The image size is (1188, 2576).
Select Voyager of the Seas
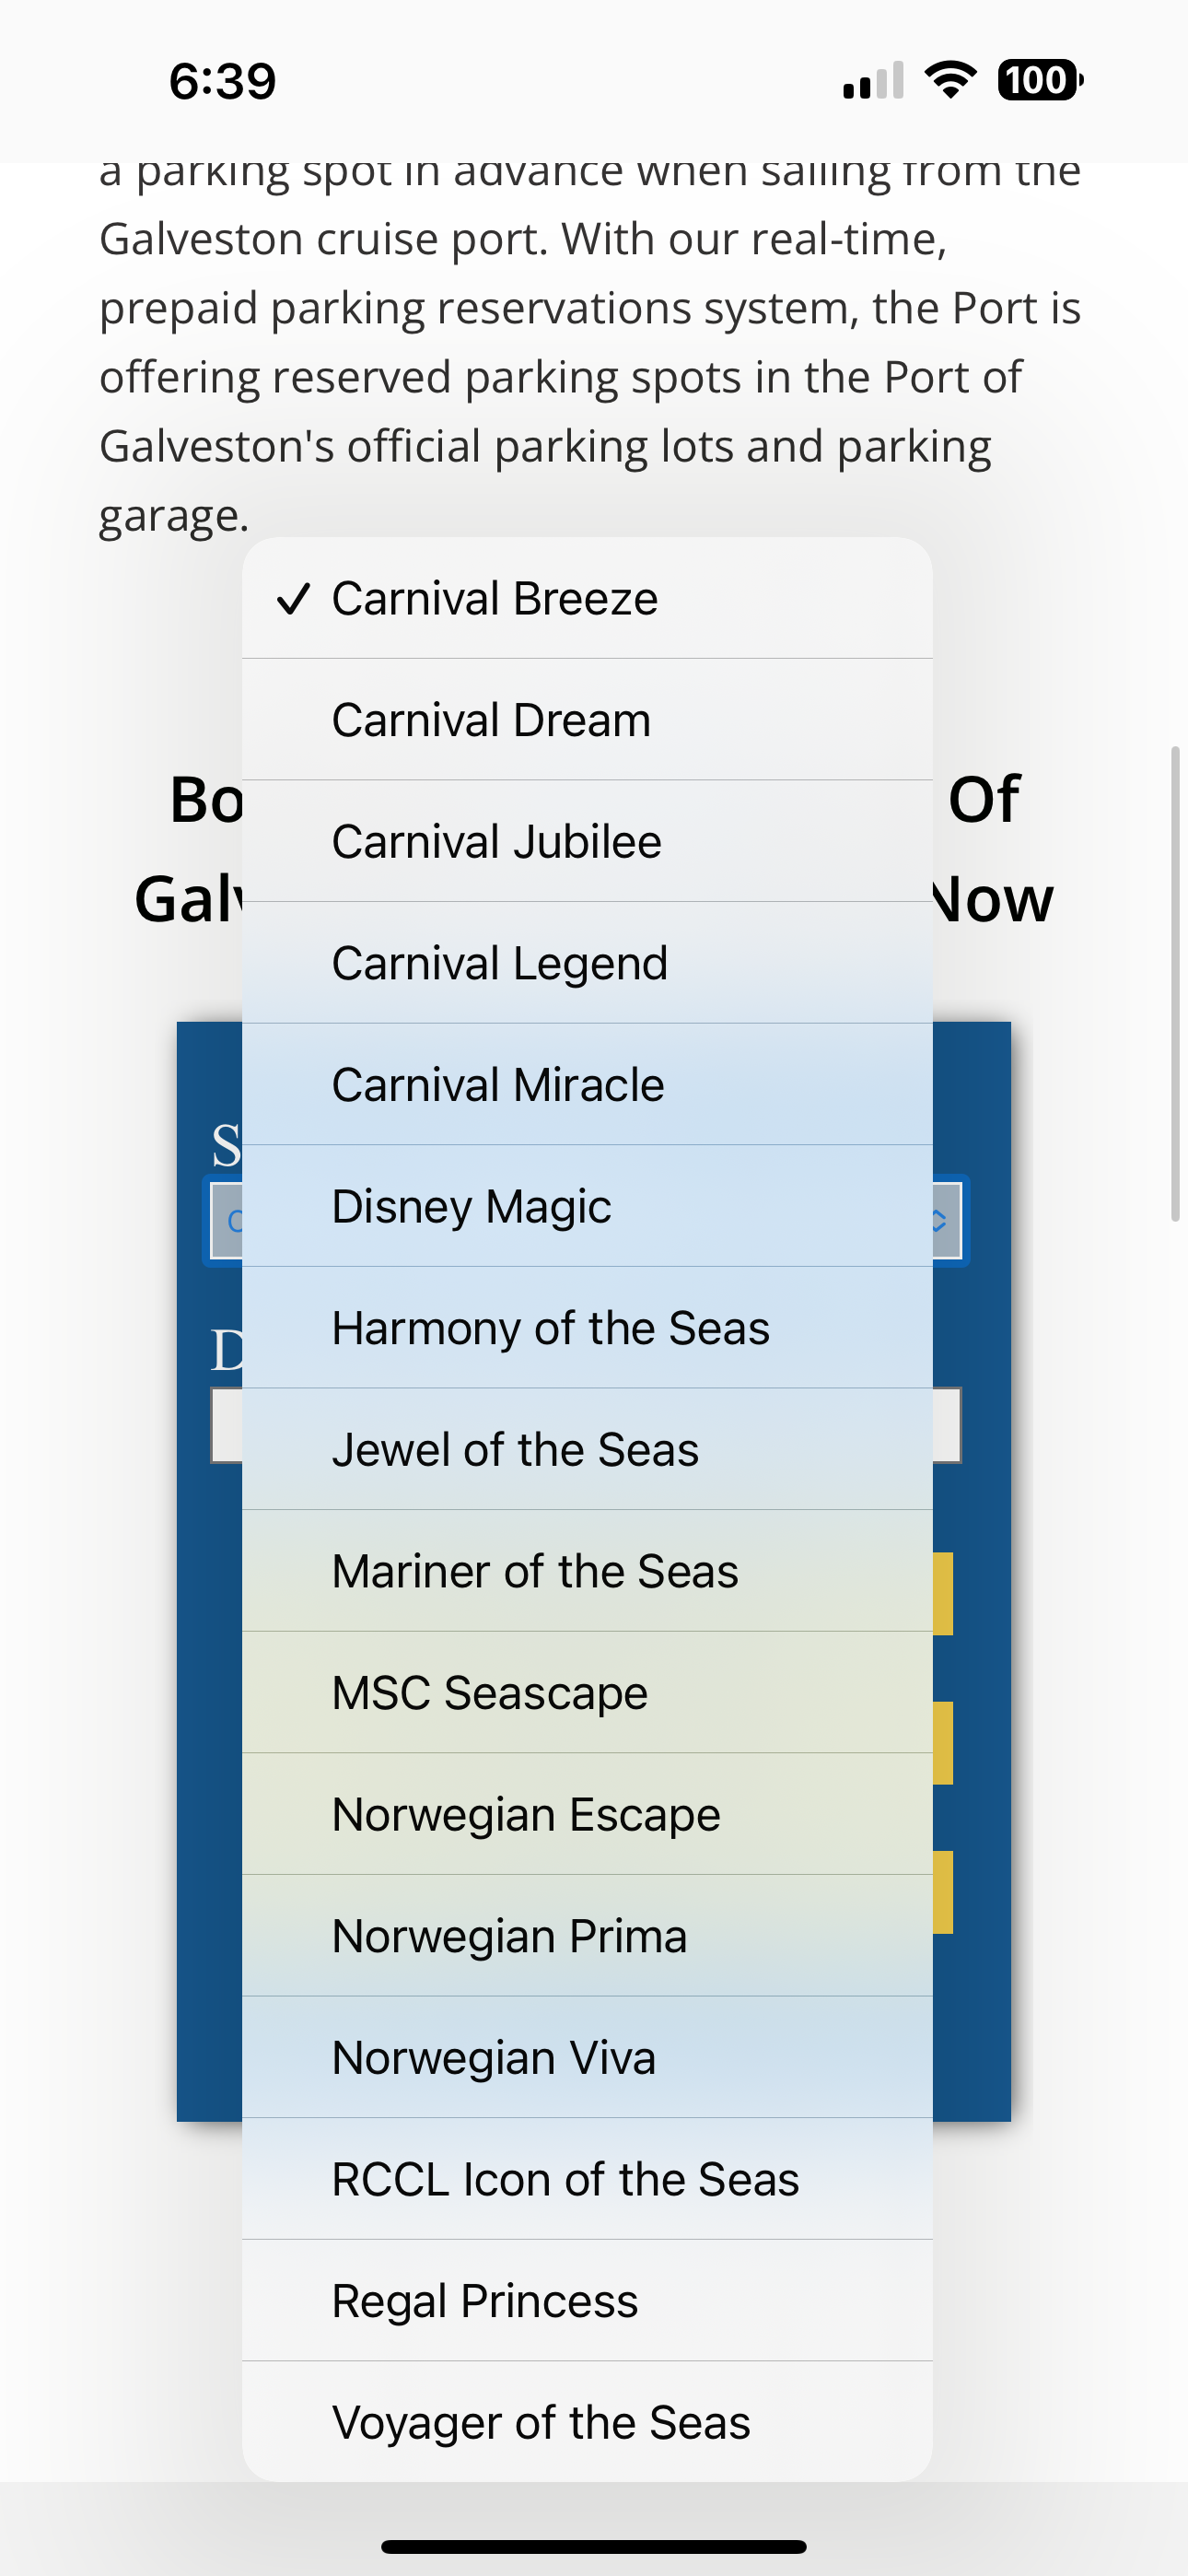[x=587, y=2422]
